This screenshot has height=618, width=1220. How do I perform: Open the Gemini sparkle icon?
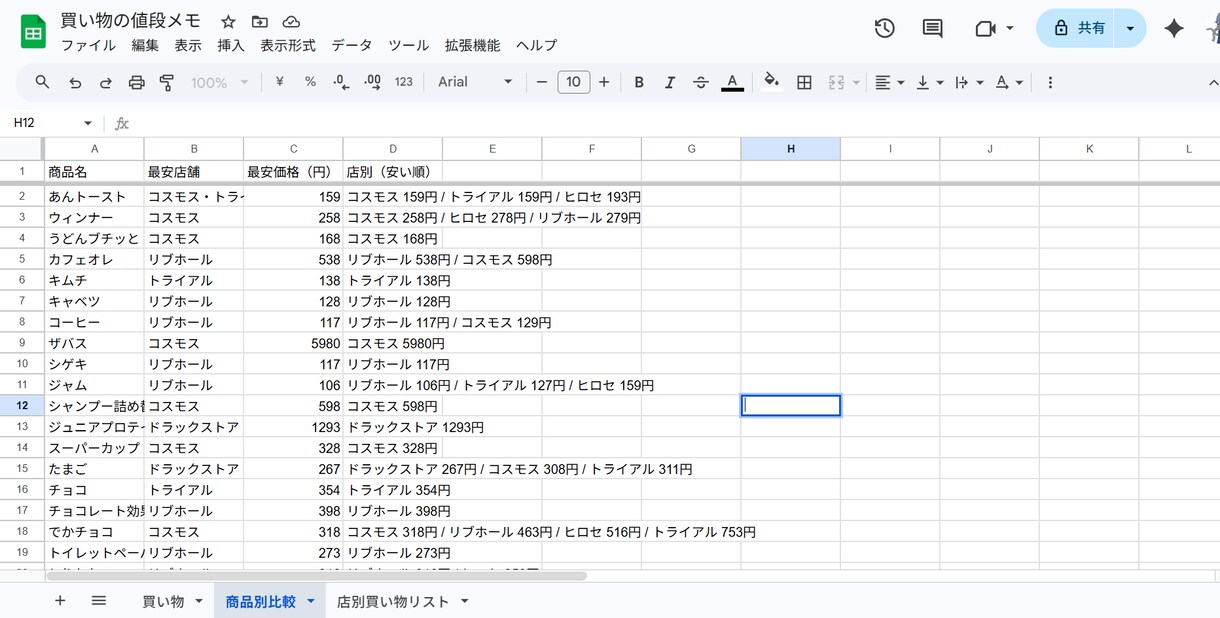click(x=1174, y=28)
